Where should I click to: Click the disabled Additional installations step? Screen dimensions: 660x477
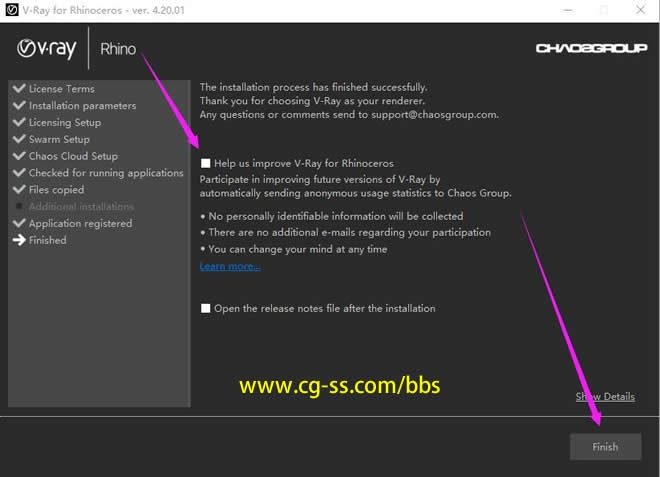(x=81, y=207)
